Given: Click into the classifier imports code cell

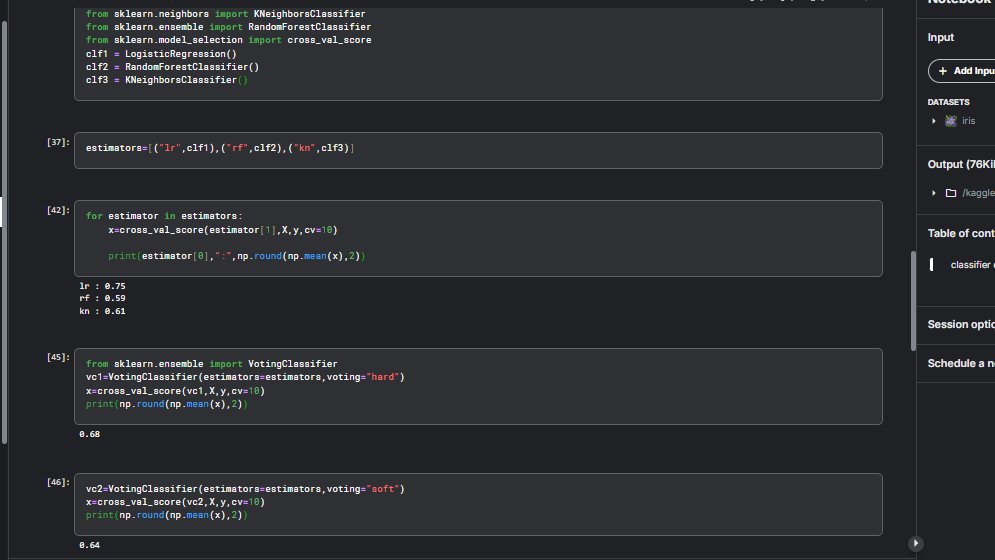Looking at the screenshot, I should tap(478, 52).
